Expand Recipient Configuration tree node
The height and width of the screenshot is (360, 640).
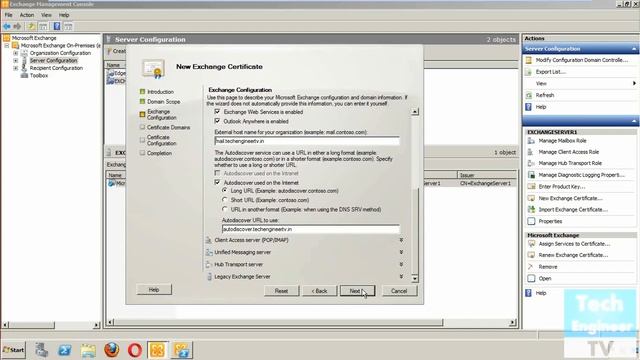tap(16, 68)
